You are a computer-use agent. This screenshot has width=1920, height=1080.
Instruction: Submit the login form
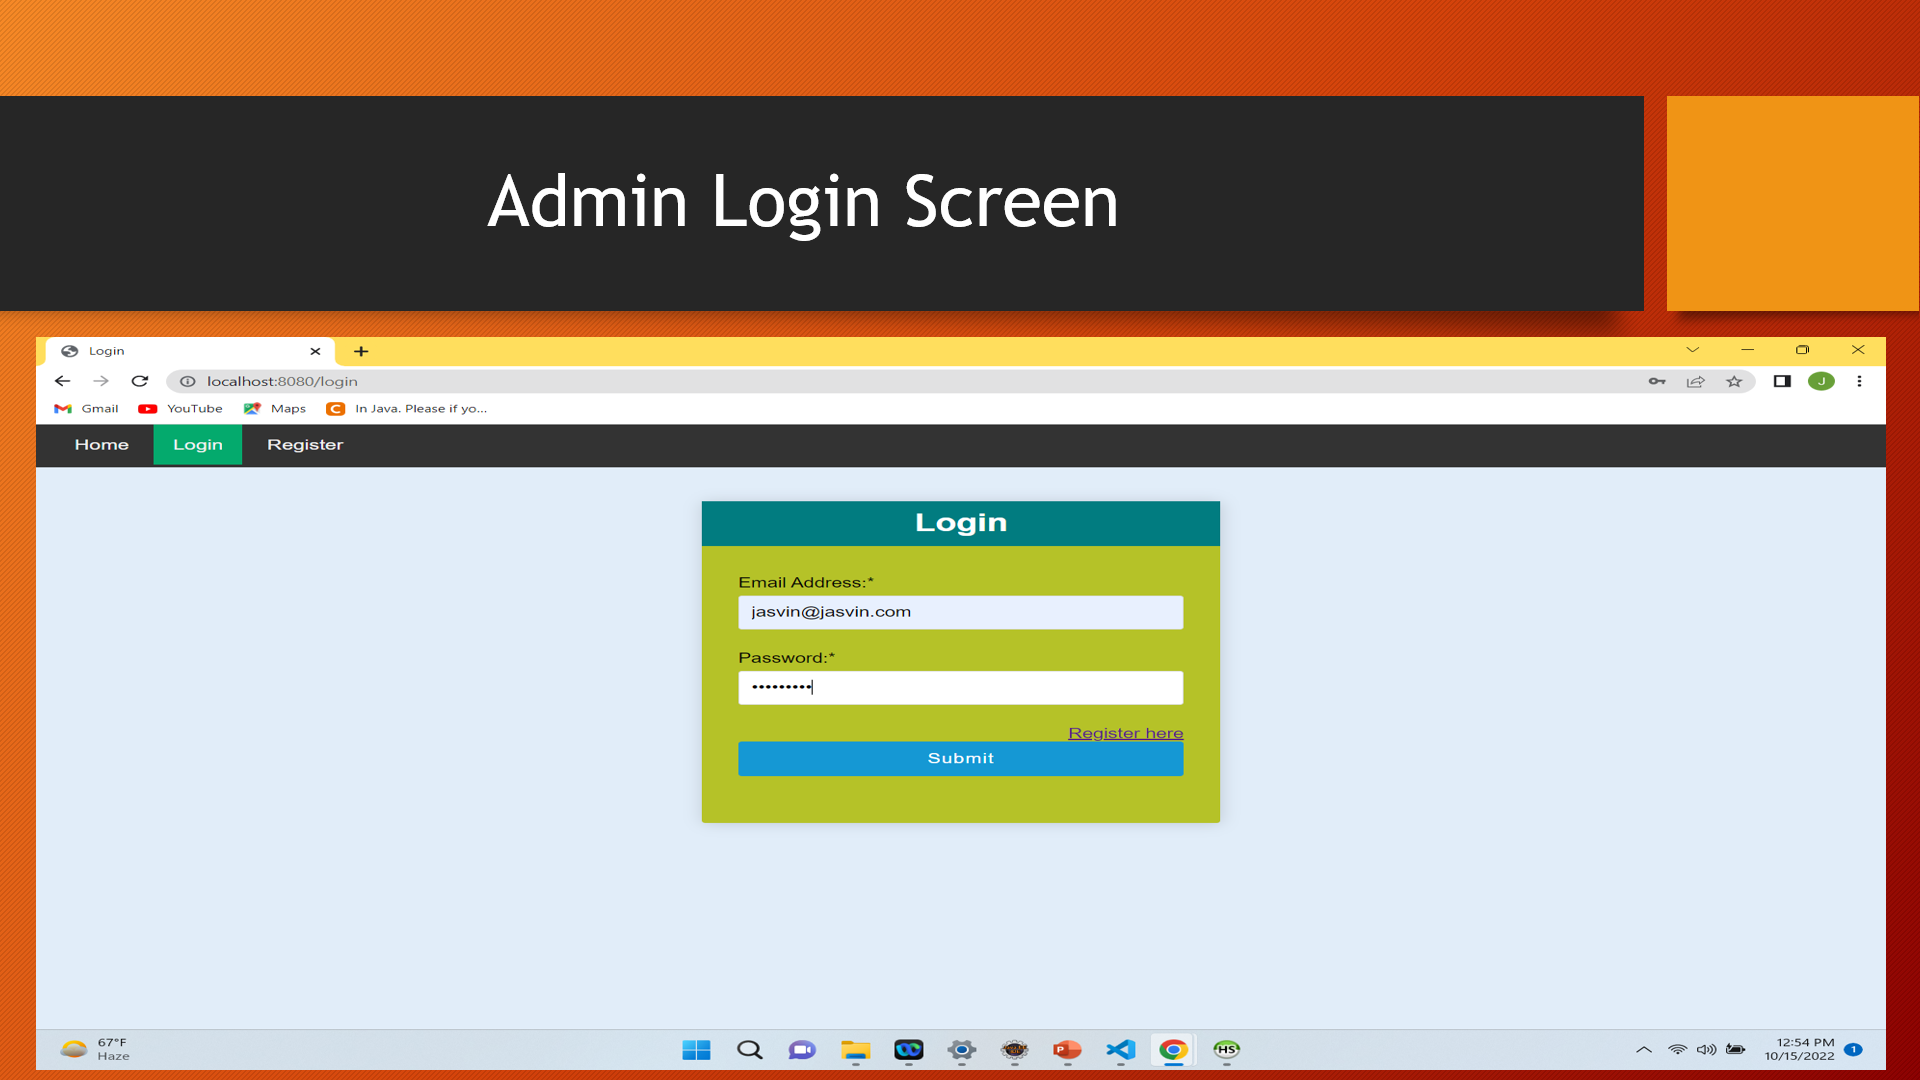click(x=960, y=758)
